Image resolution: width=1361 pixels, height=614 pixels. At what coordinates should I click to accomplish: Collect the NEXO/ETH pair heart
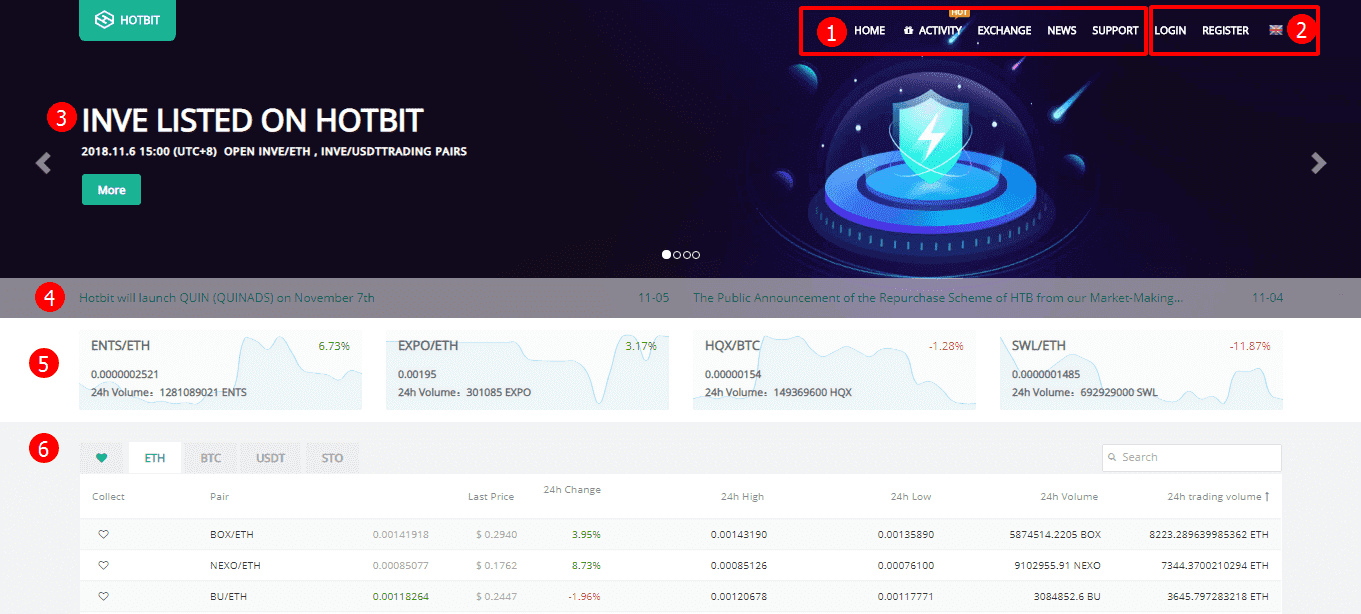point(103,566)
